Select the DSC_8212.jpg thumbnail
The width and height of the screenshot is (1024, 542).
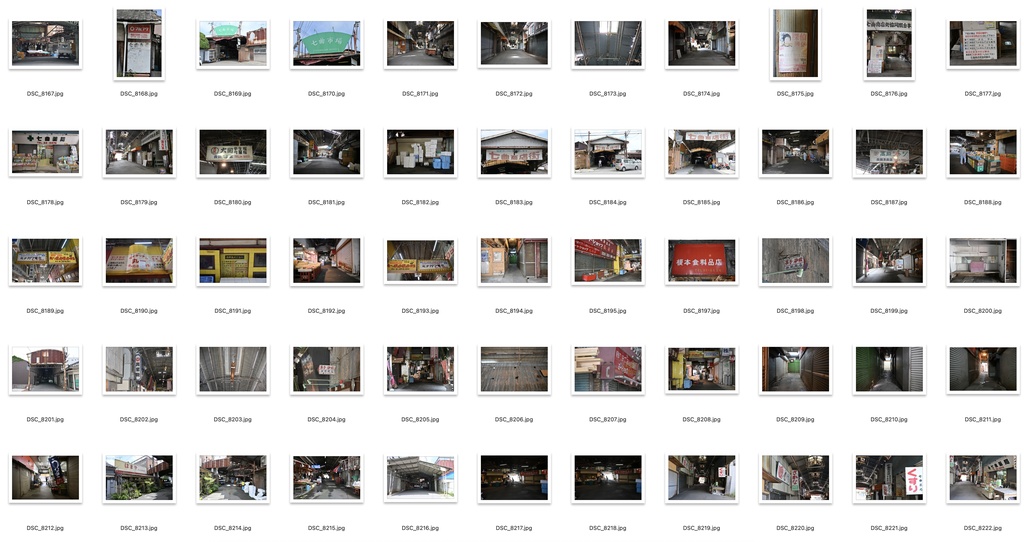click(x=45, y=478)
